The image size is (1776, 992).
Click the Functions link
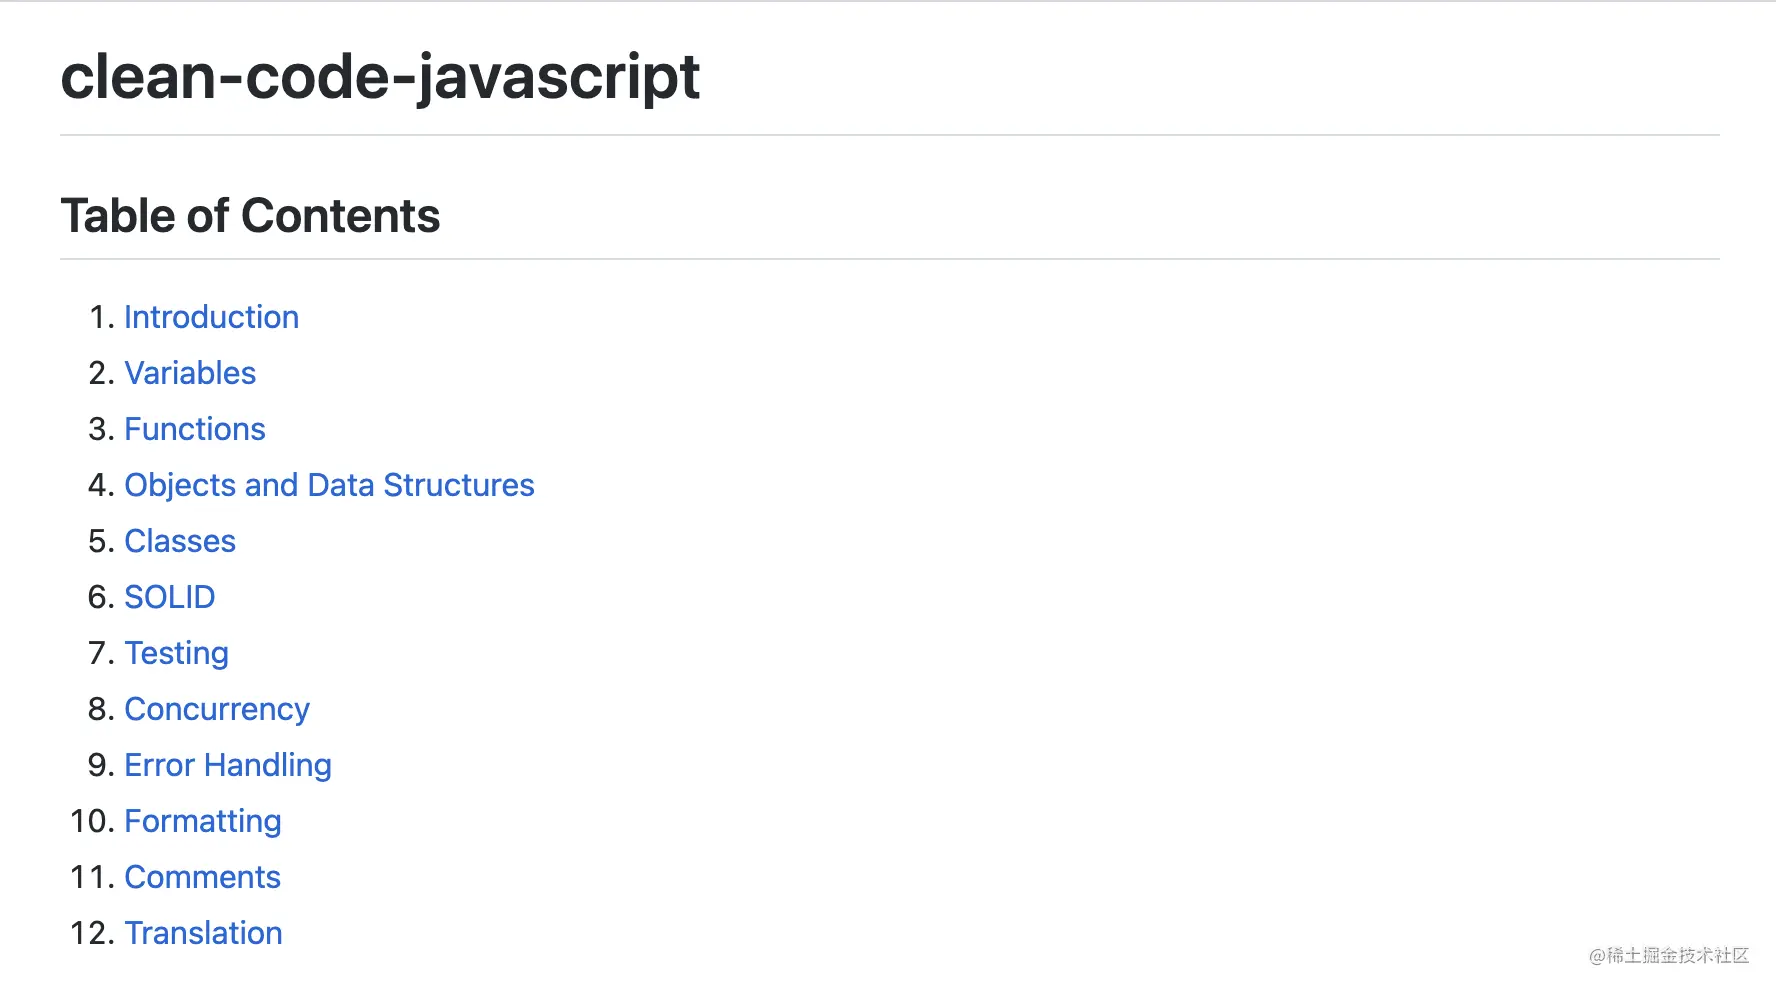pyautogui.click(x=195, y=429)
